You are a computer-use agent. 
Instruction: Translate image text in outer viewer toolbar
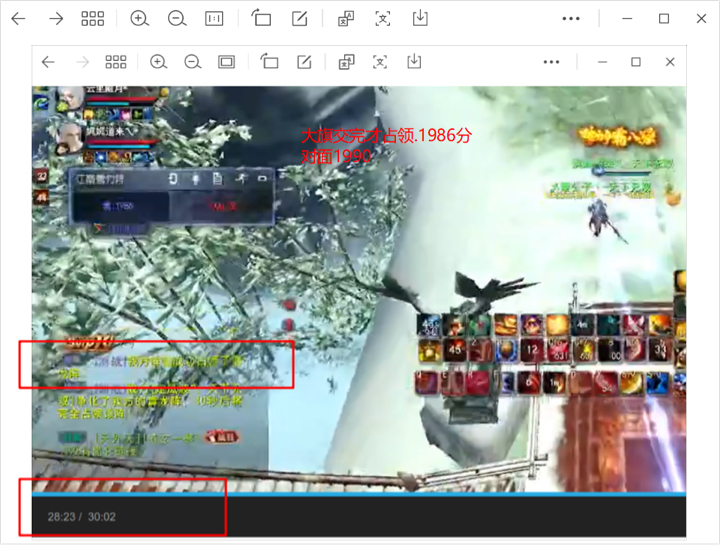click(x=346, y=18)
